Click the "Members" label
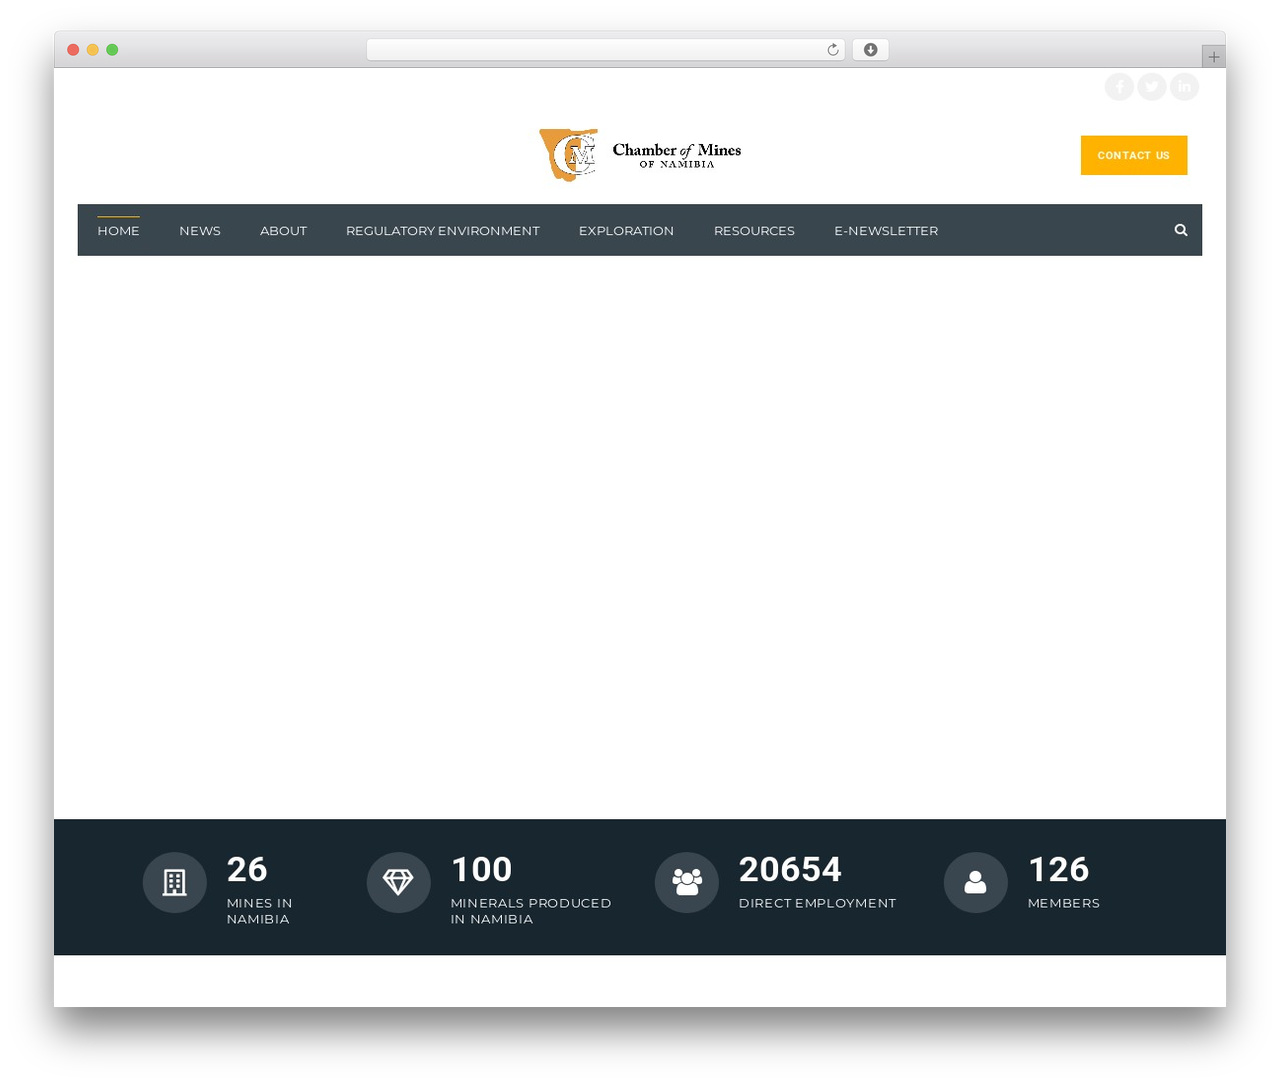Image resolution: width=1280 pixels, height=1084 pixels. pyautogui.click(x=1064, y=903)
